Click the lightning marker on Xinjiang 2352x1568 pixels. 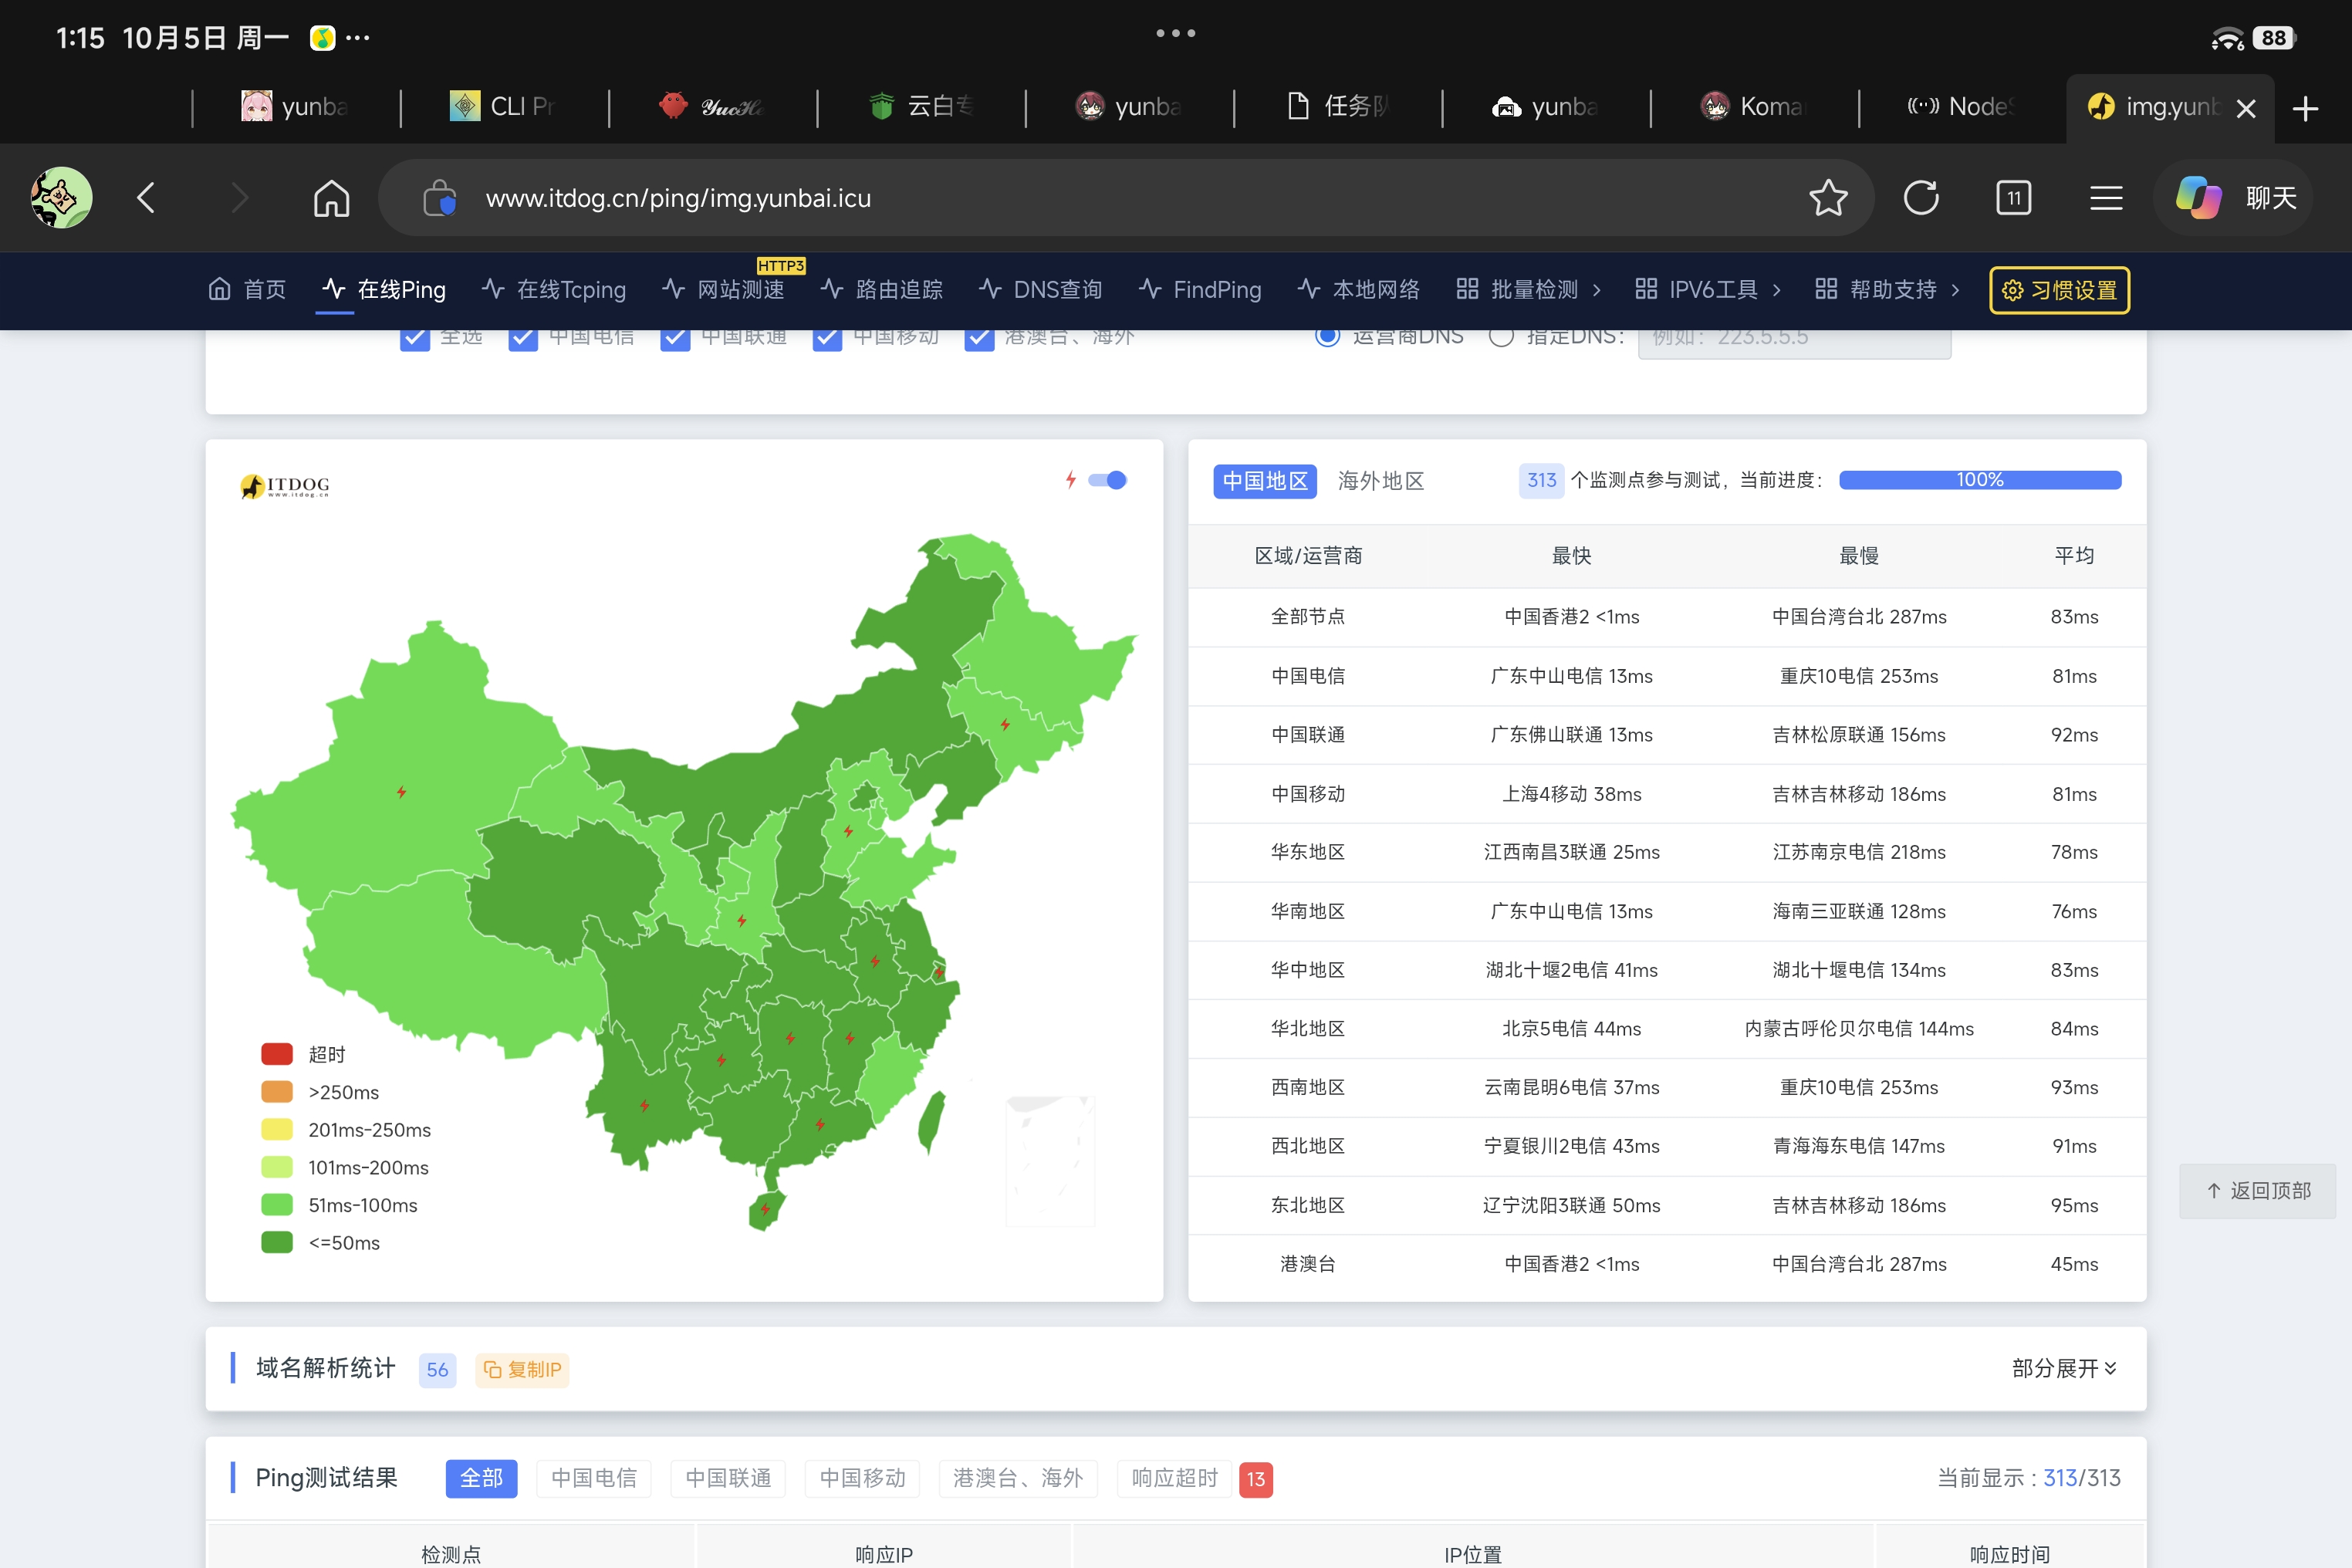[401, 792]
